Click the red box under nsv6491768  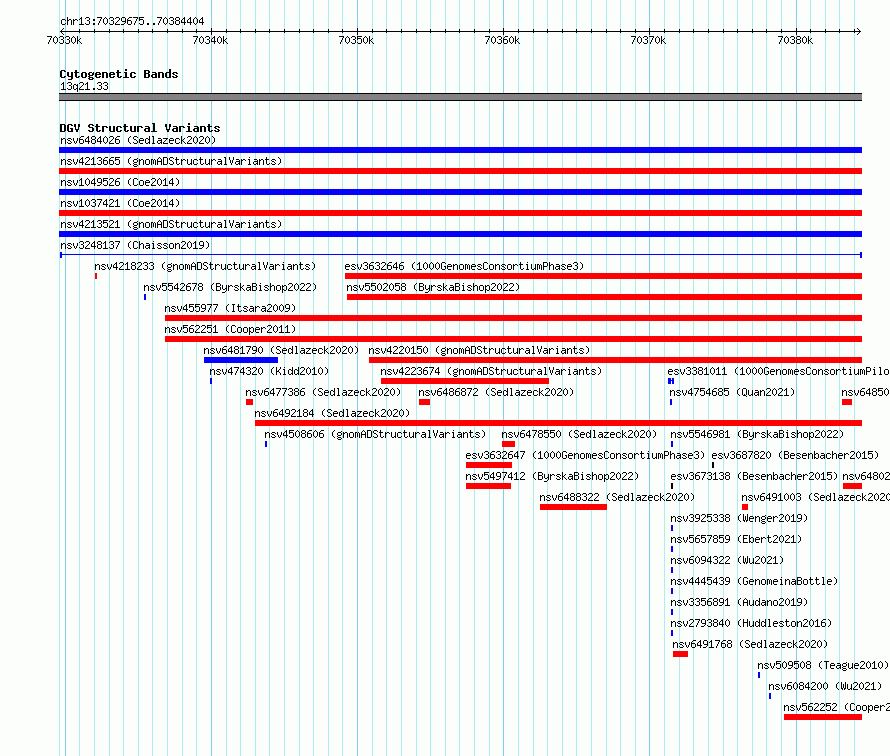(x=680, y=654)
